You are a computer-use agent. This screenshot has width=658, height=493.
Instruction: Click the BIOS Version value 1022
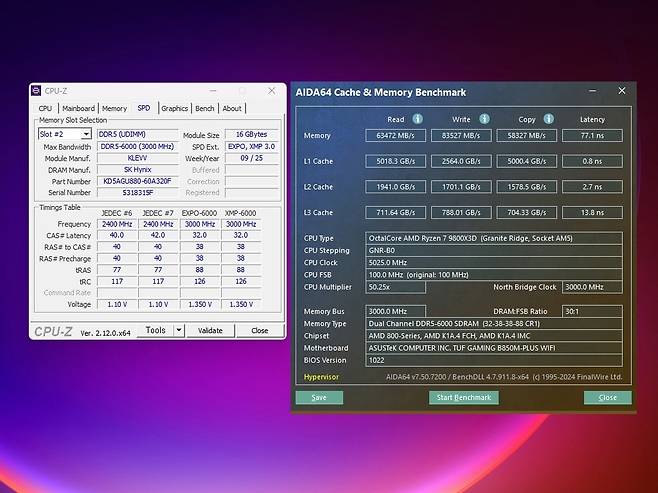(x=494, y=360)
